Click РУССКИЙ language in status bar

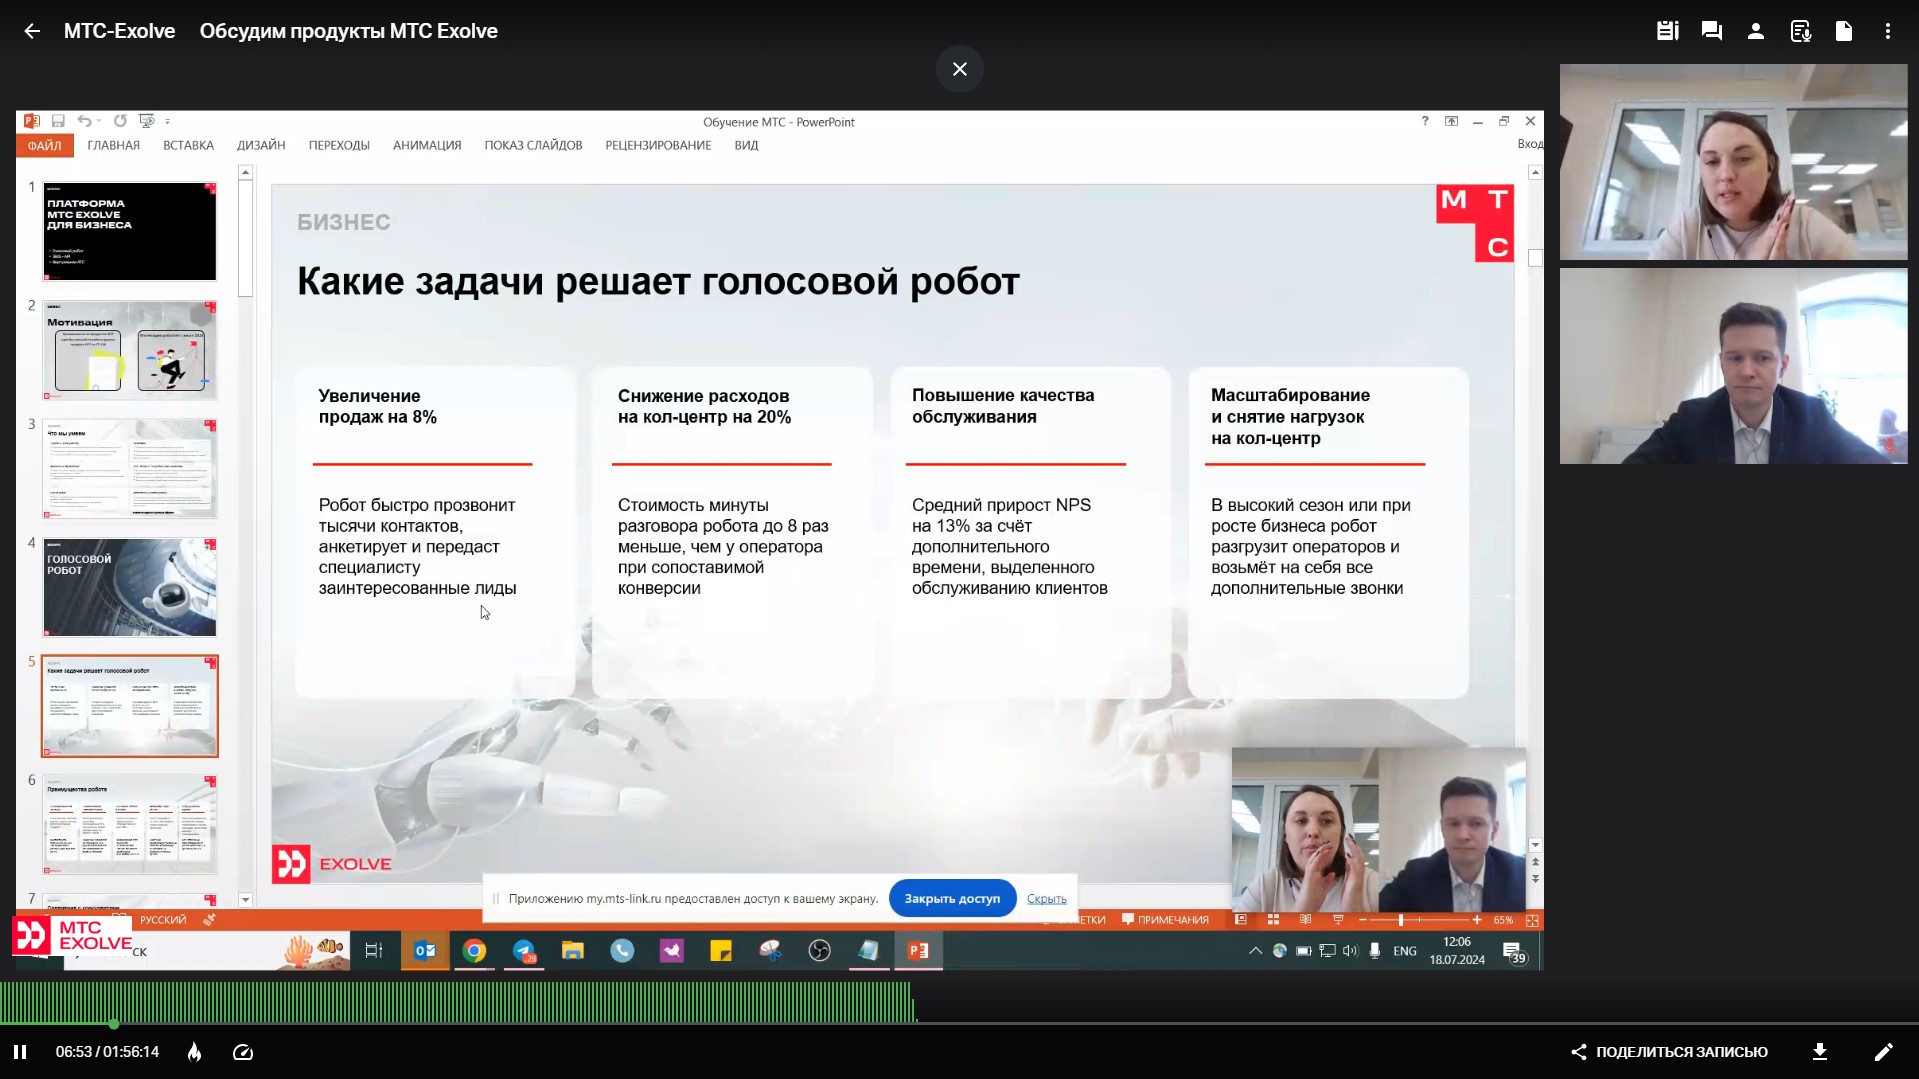[x=163, y=920]
